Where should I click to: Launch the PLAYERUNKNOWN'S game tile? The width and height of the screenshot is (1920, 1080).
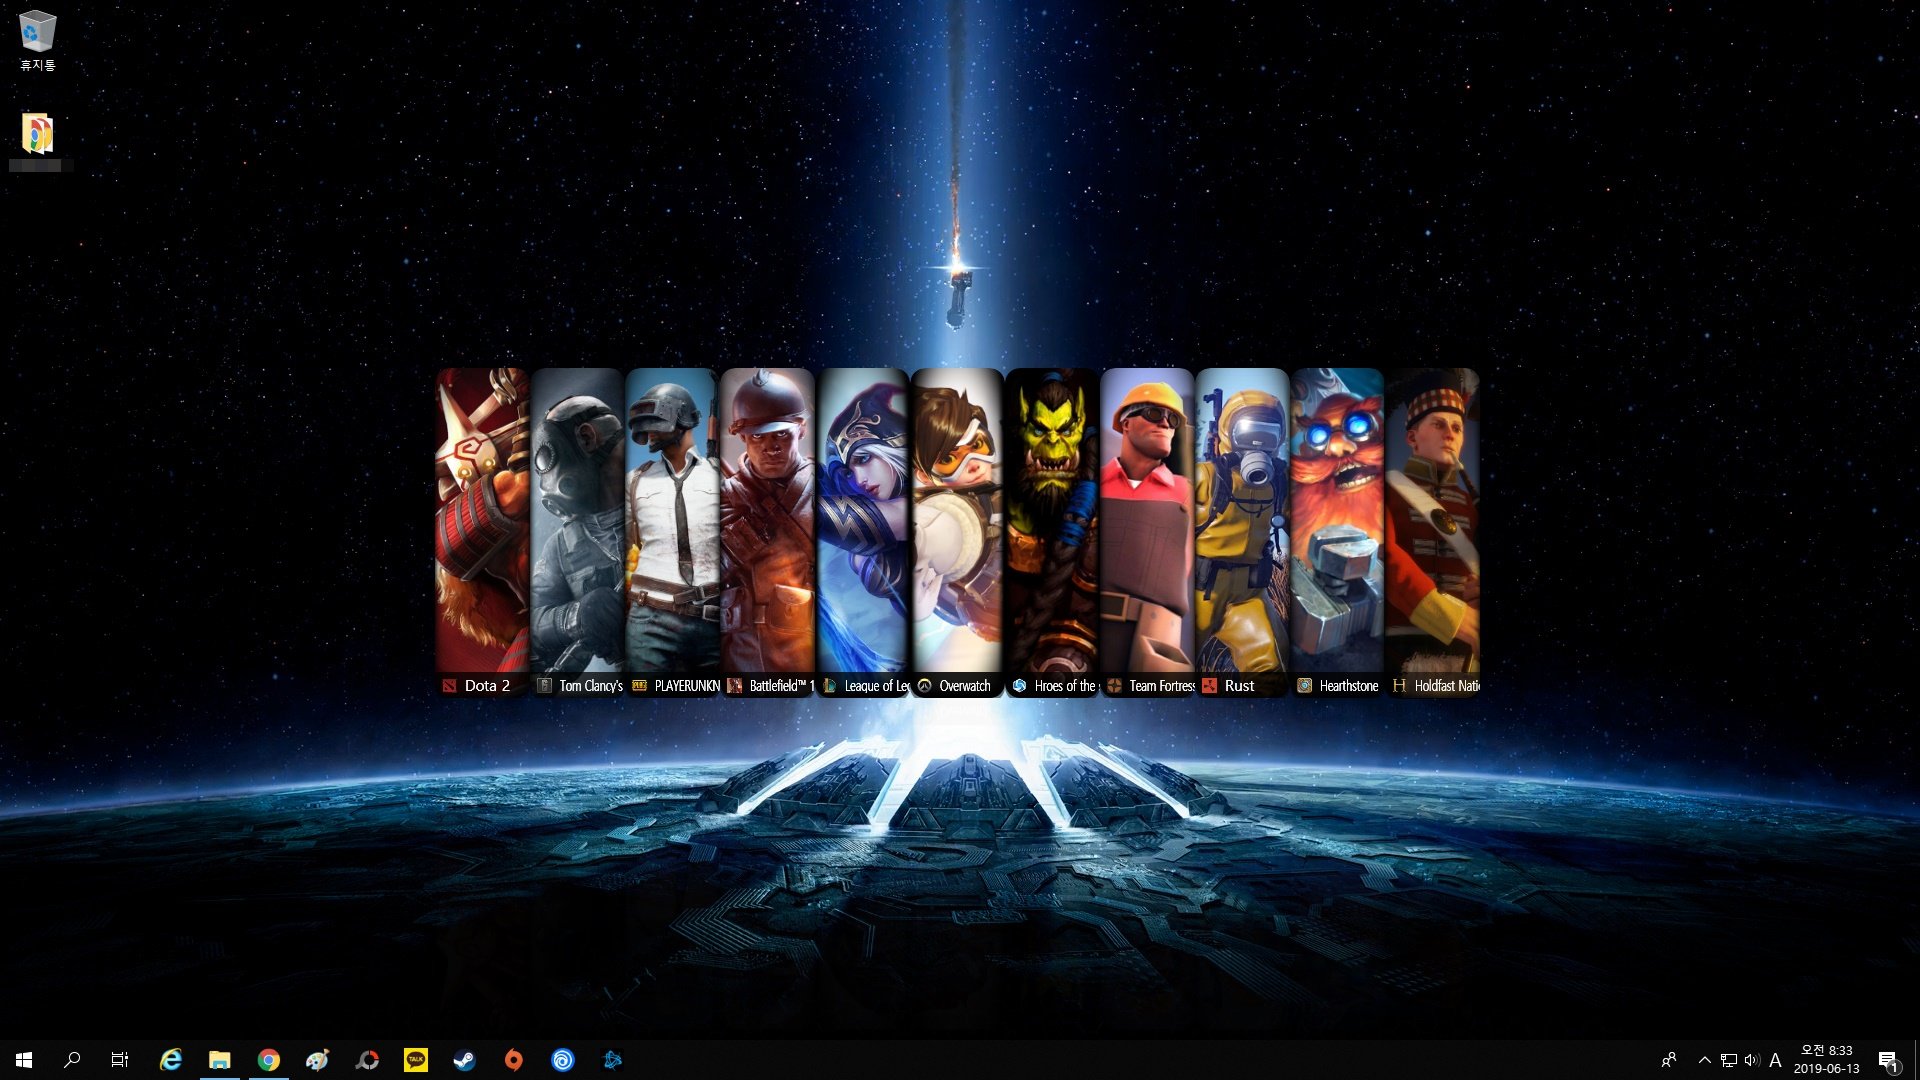coord(672,531)
